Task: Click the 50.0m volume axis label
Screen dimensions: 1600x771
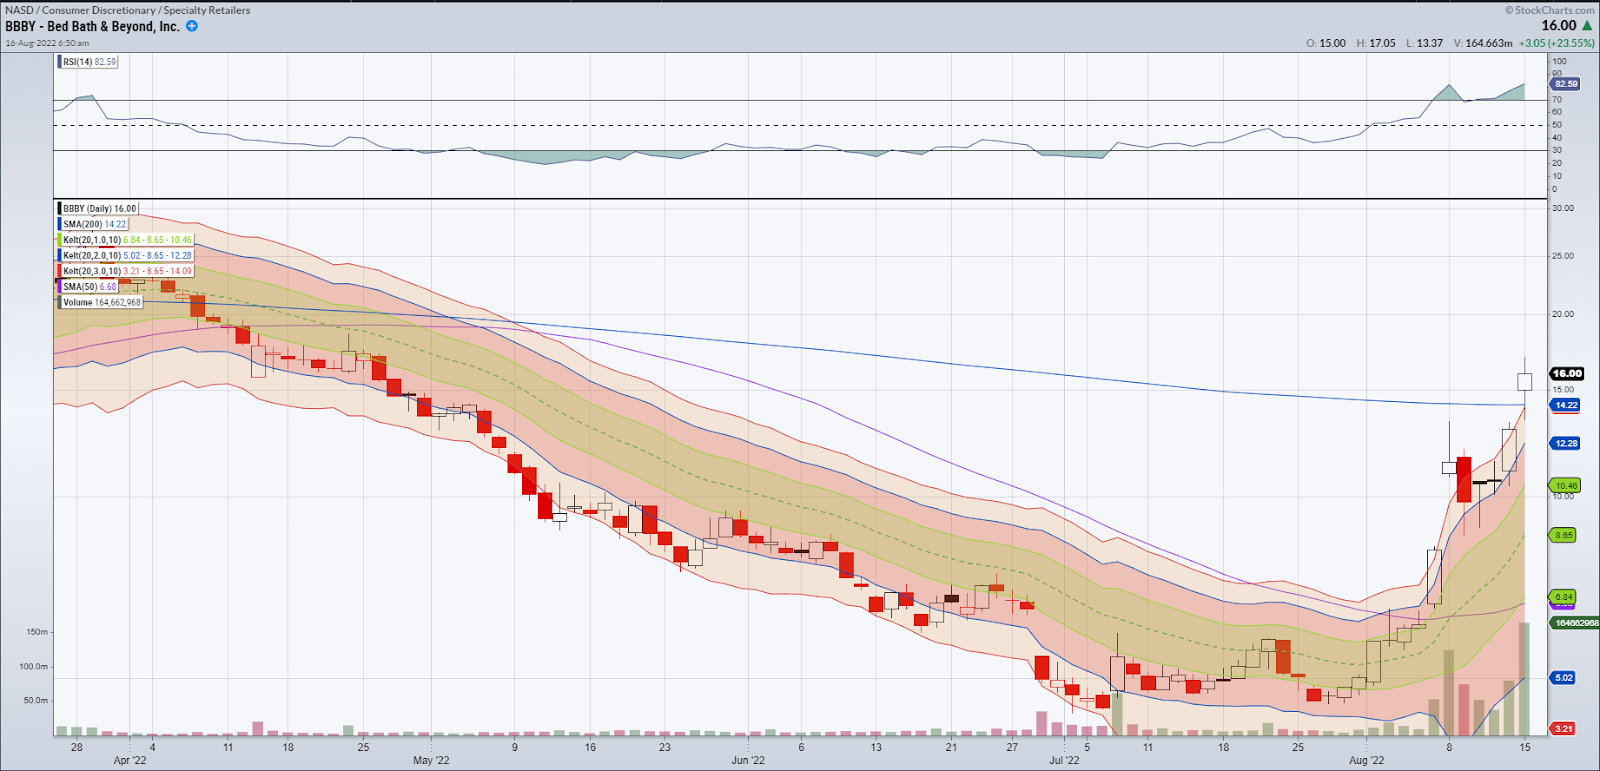Action: pyautogui.click(x=36, y=700)
